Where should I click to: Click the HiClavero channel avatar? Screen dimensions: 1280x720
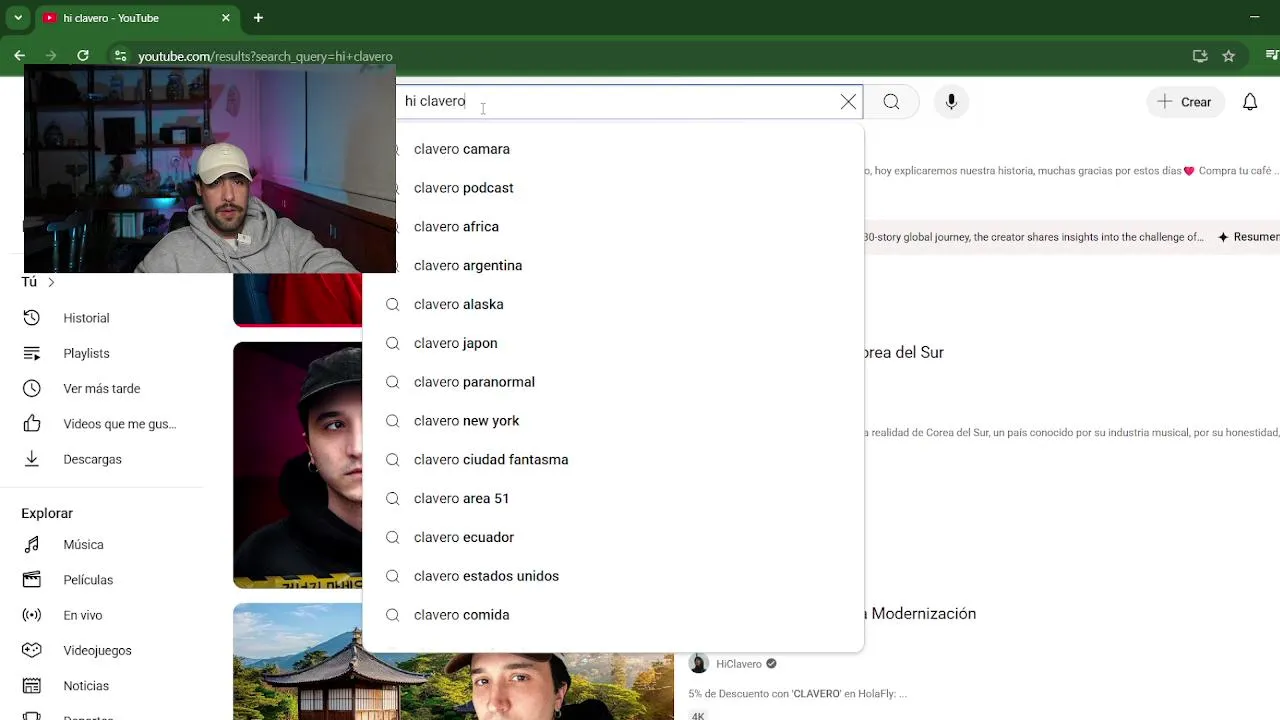699,664
